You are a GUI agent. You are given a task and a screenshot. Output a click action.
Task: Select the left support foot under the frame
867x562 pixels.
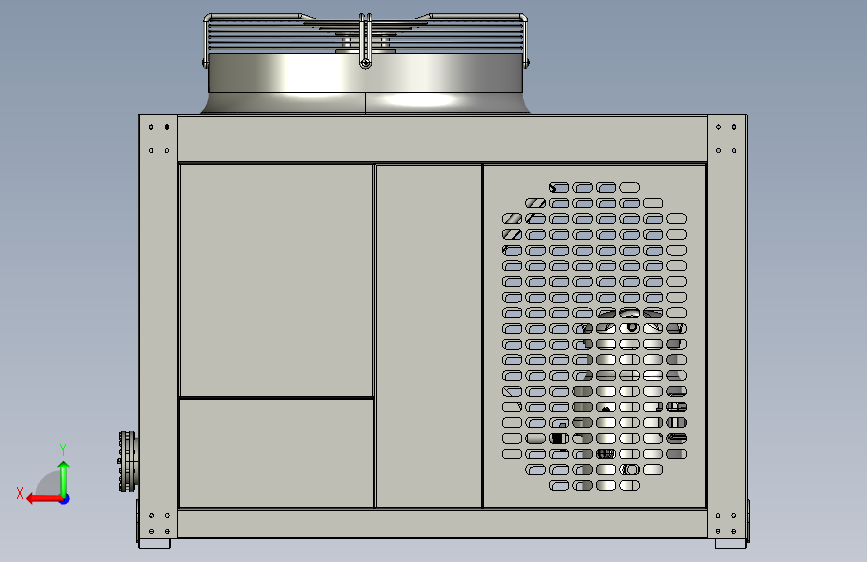point(154,543)
